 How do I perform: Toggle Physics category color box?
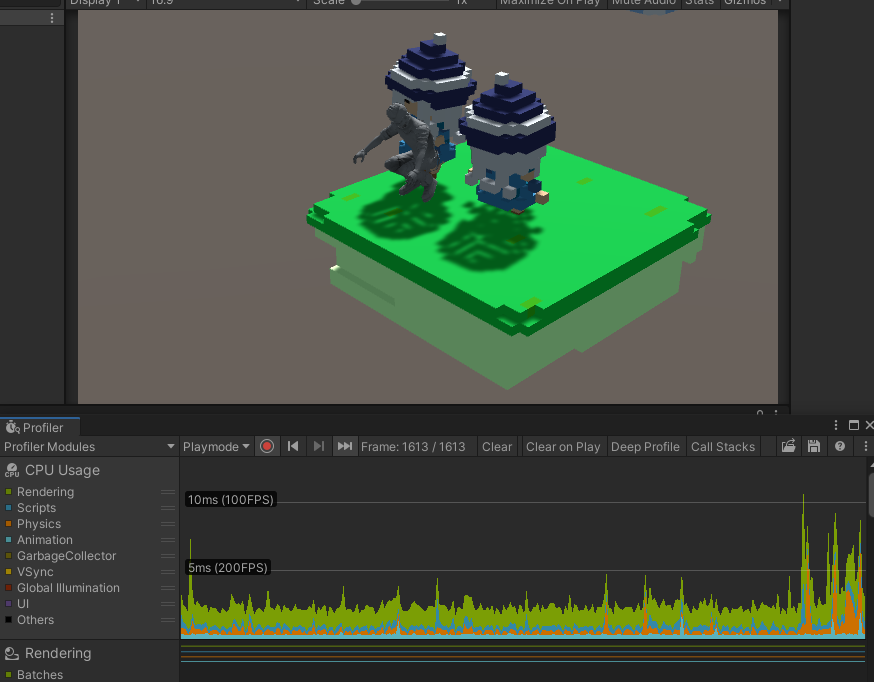click(x=8, y=524)
